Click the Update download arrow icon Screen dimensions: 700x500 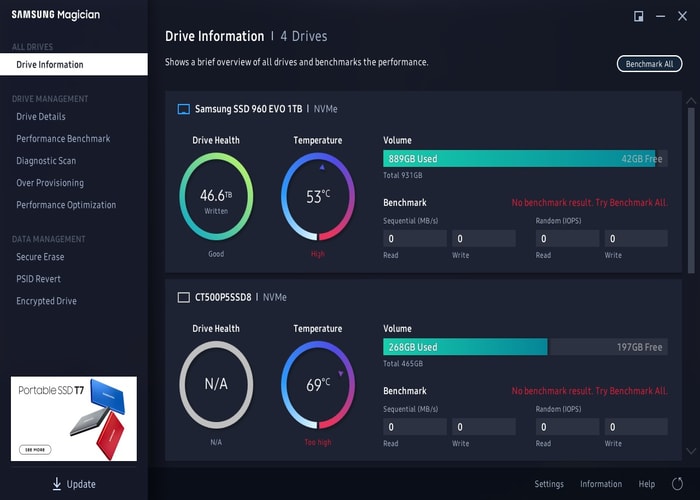point(57,484)
